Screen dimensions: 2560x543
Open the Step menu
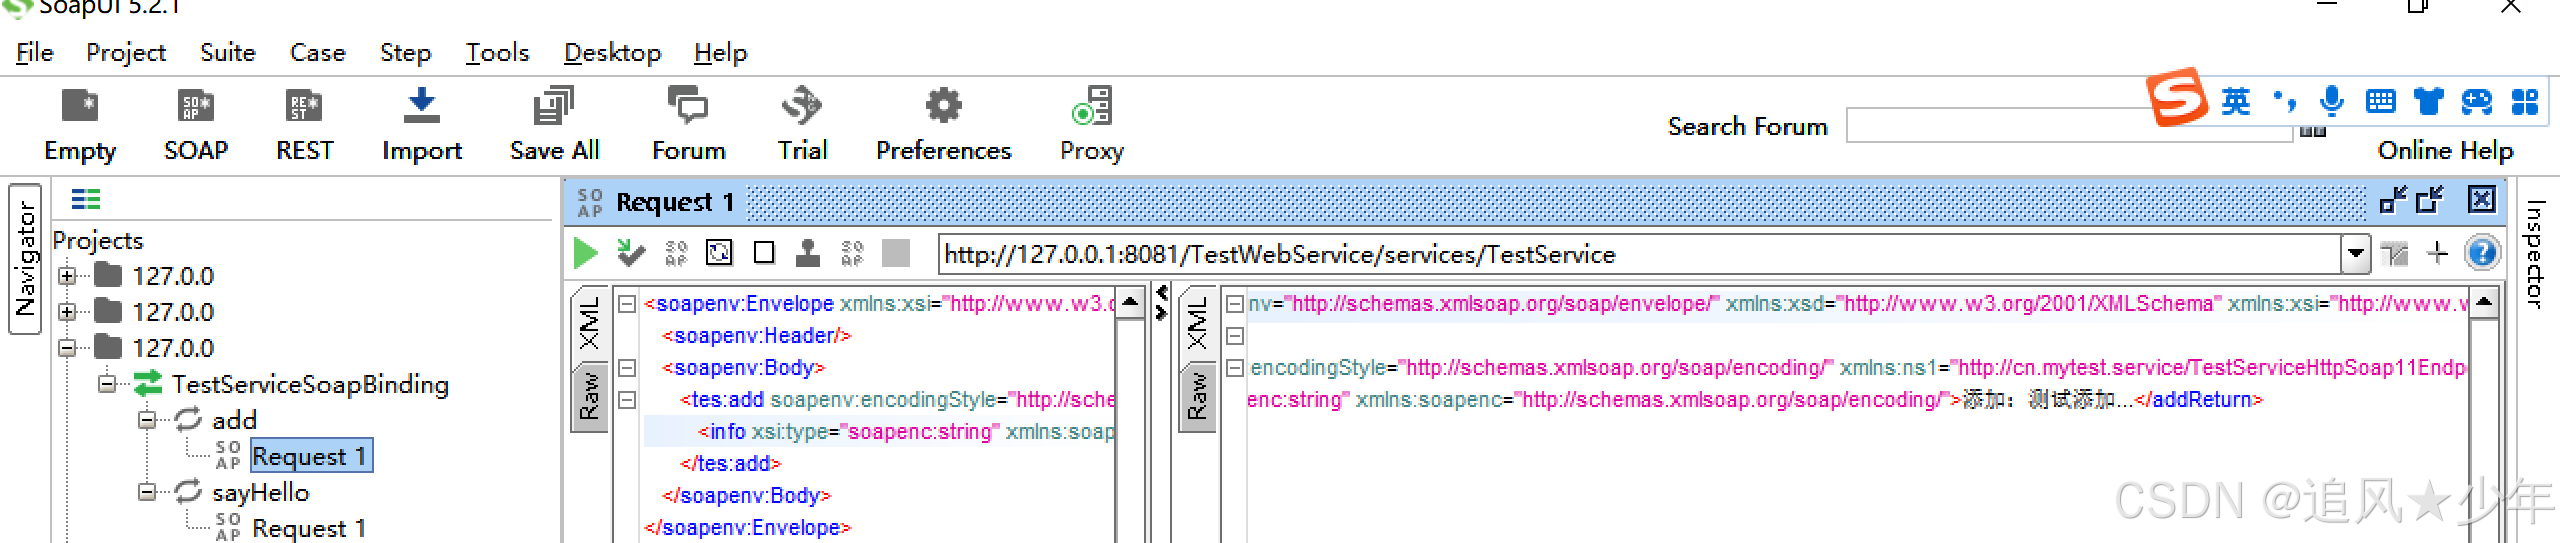tap(405, 52)
